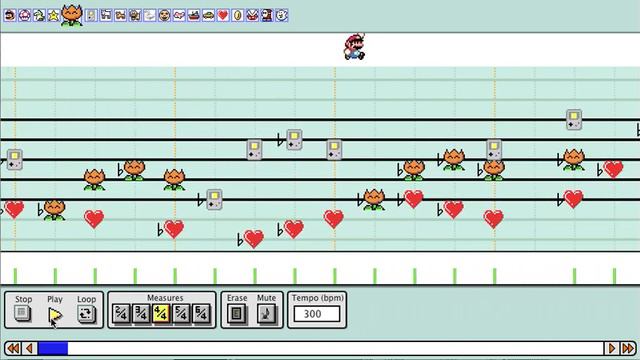This screenshot has width=640, height=360.
Task: Select the Mushroom instrument icon
Action: [x=25, y=16]
